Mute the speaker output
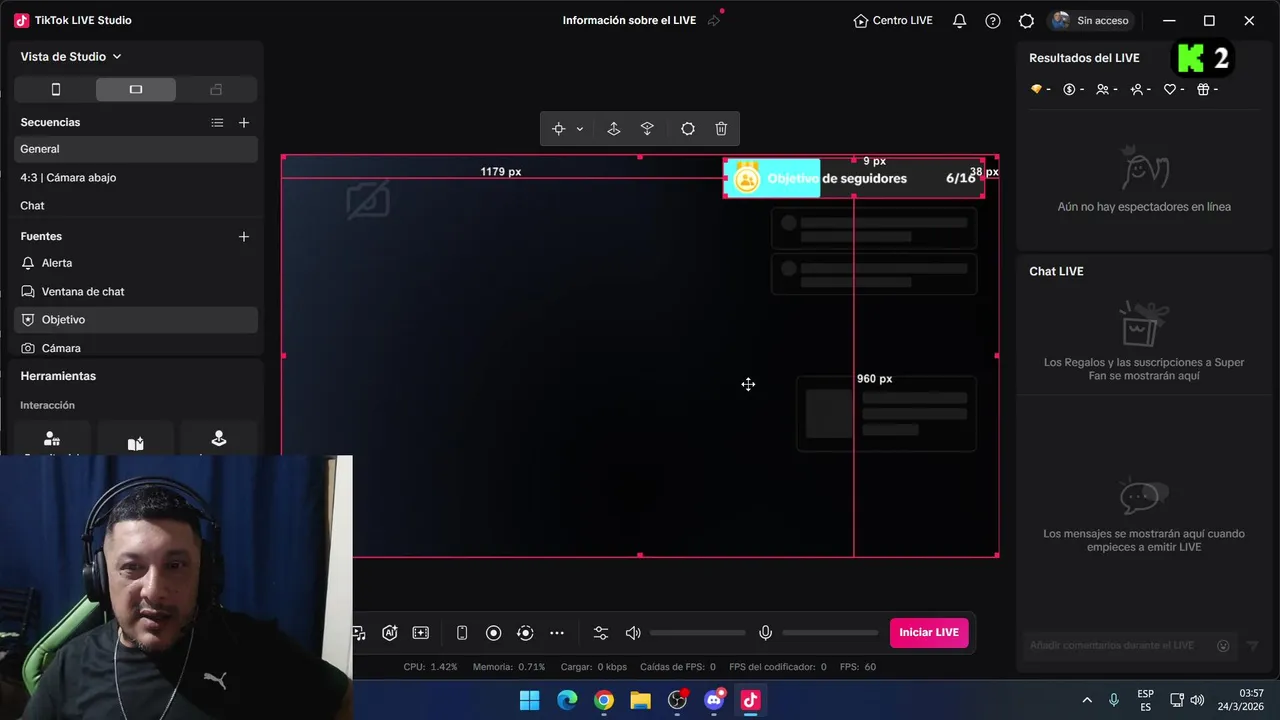Screen dimensions: 1280x720 click(x=633, y=633)
